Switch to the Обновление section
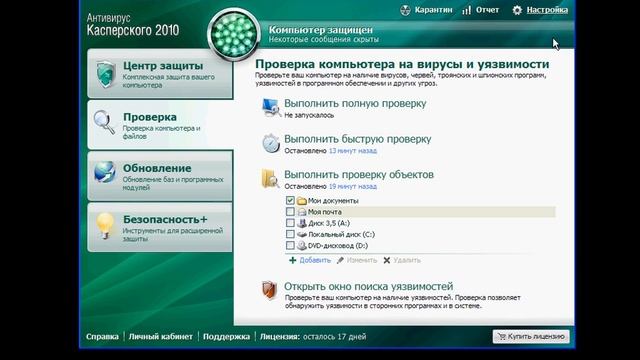Image resolution: width=640 pixels, height=360 pixels. (160, 176)
